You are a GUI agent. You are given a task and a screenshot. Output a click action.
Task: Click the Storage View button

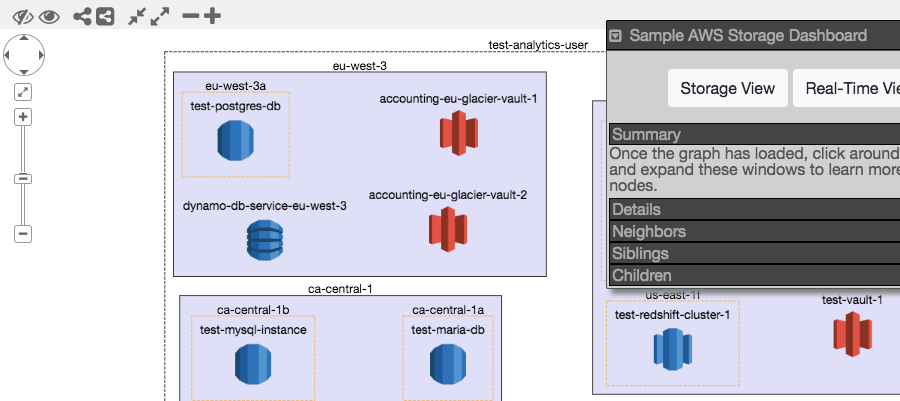pyautogui.click(x=728, y=88)
